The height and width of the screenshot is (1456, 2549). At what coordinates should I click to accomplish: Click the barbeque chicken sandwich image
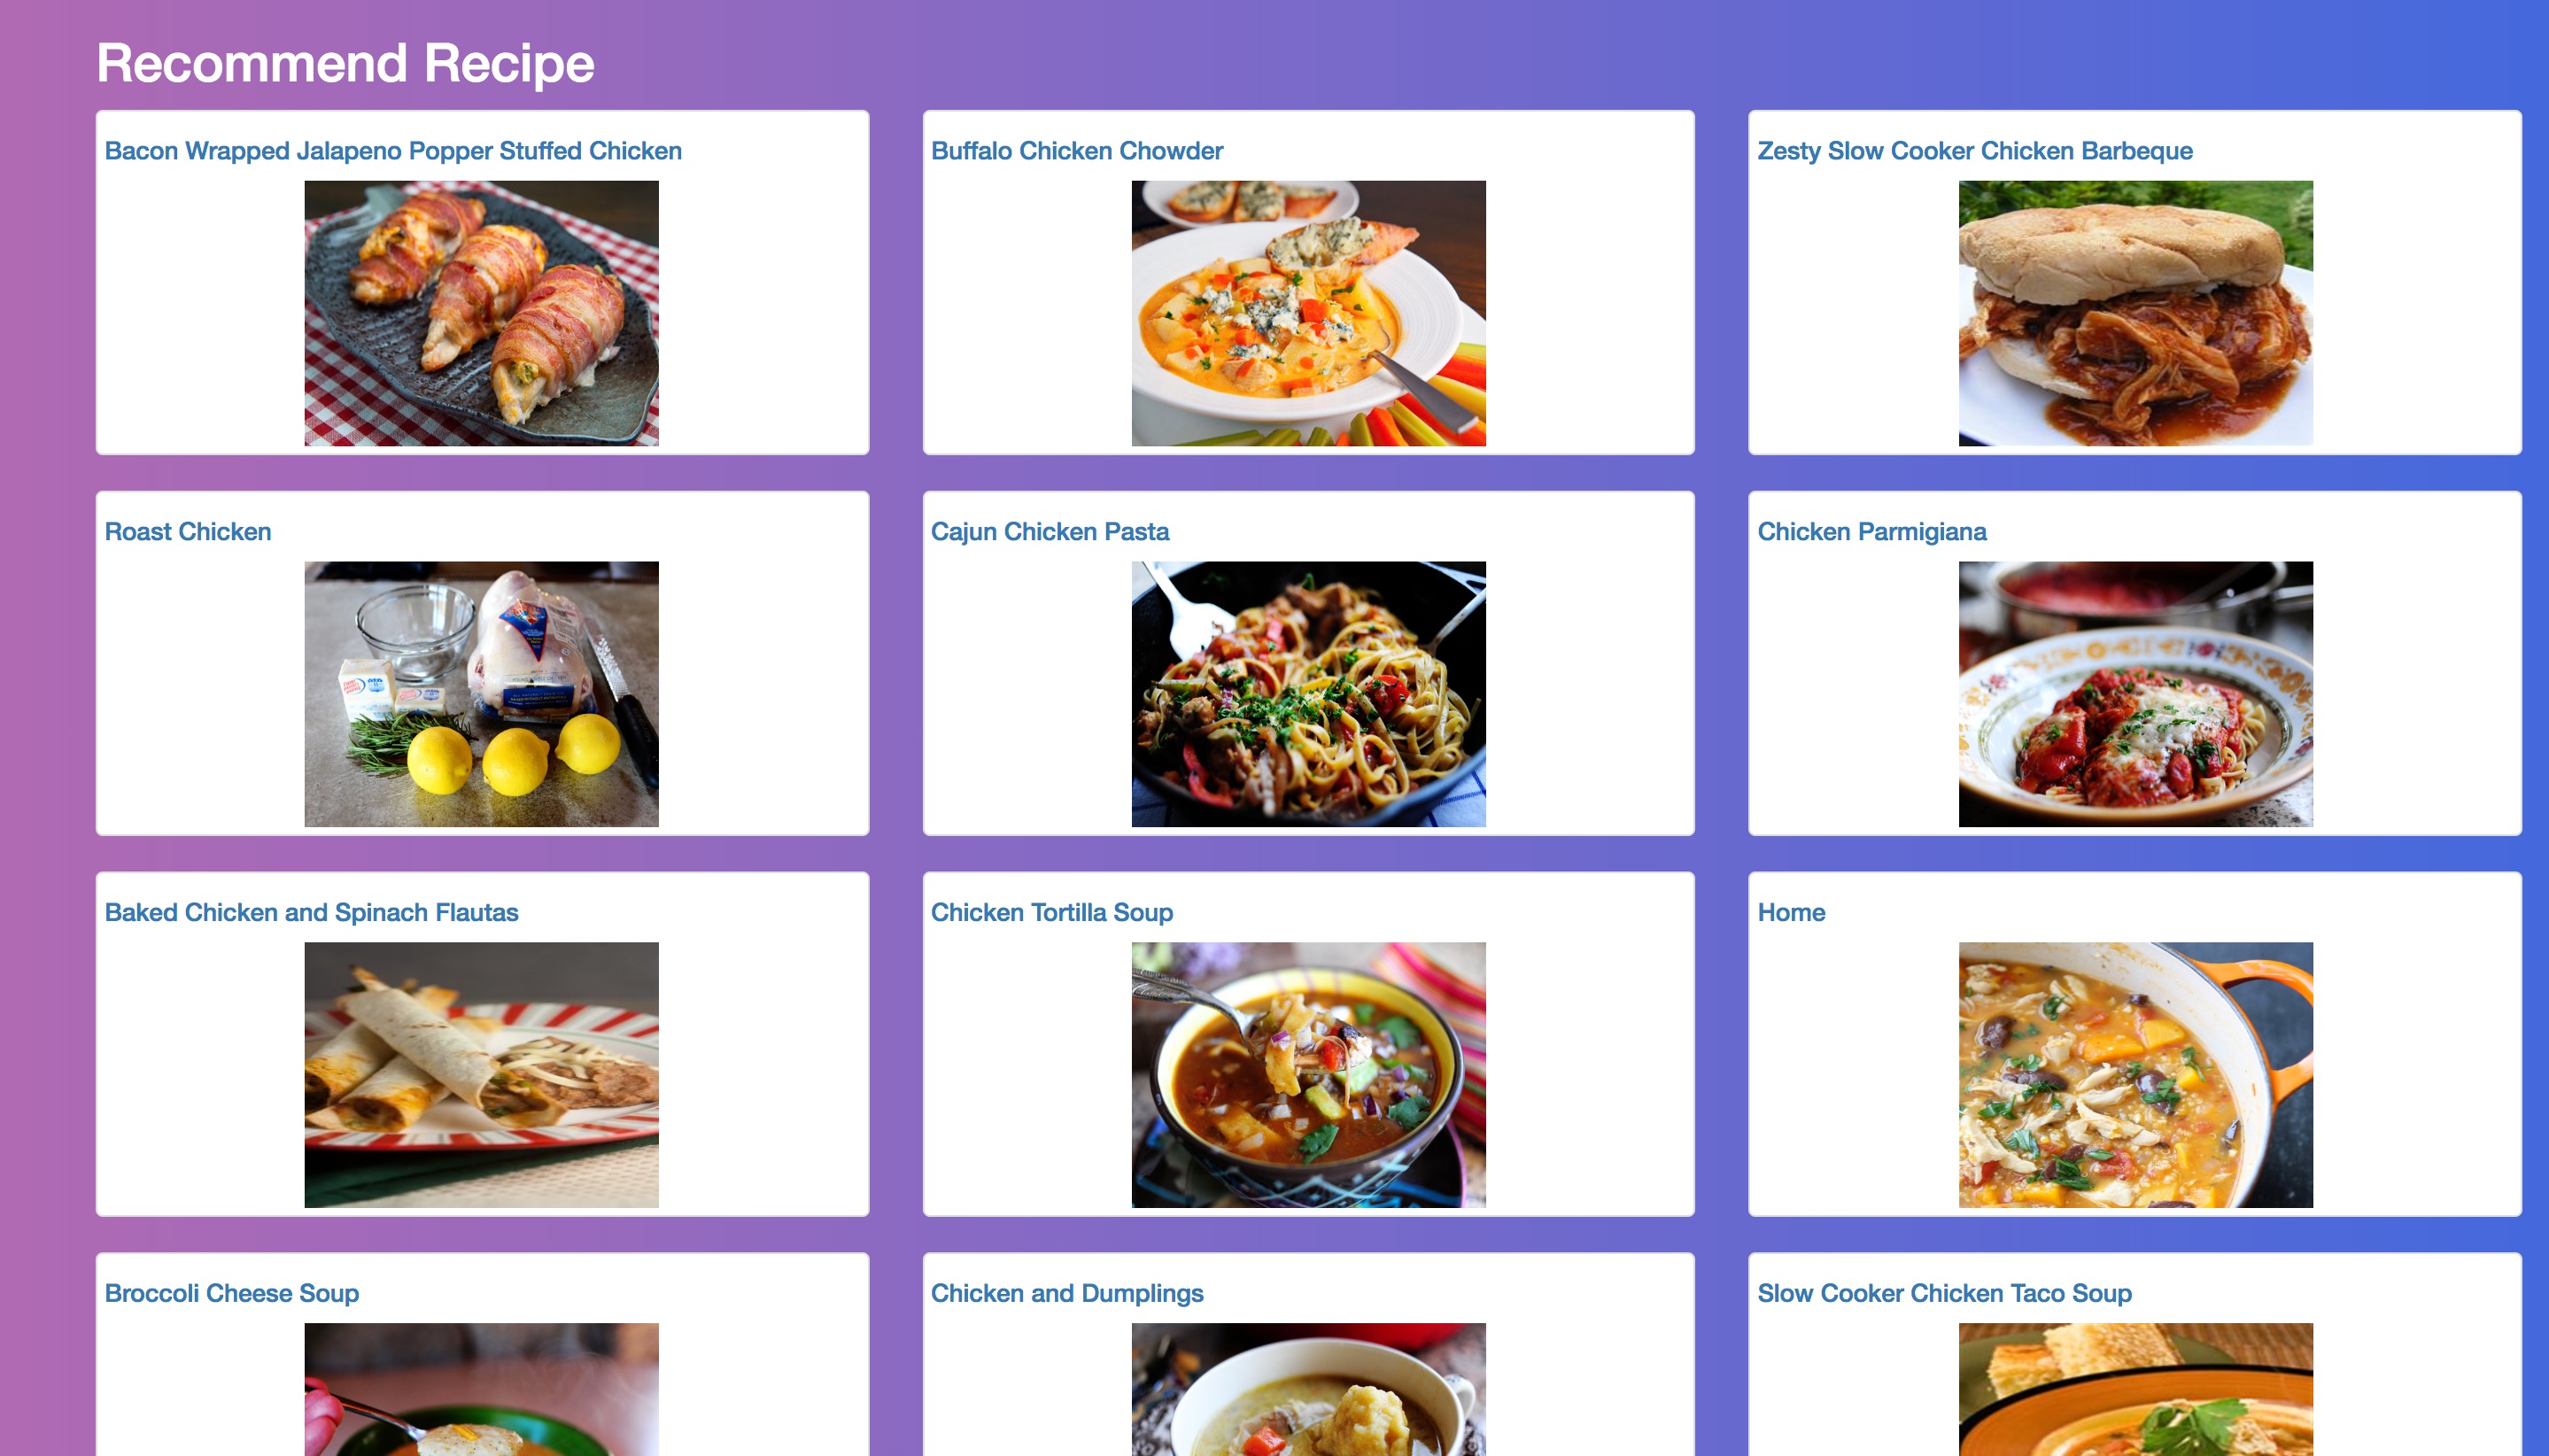(x=2135, y=313)
